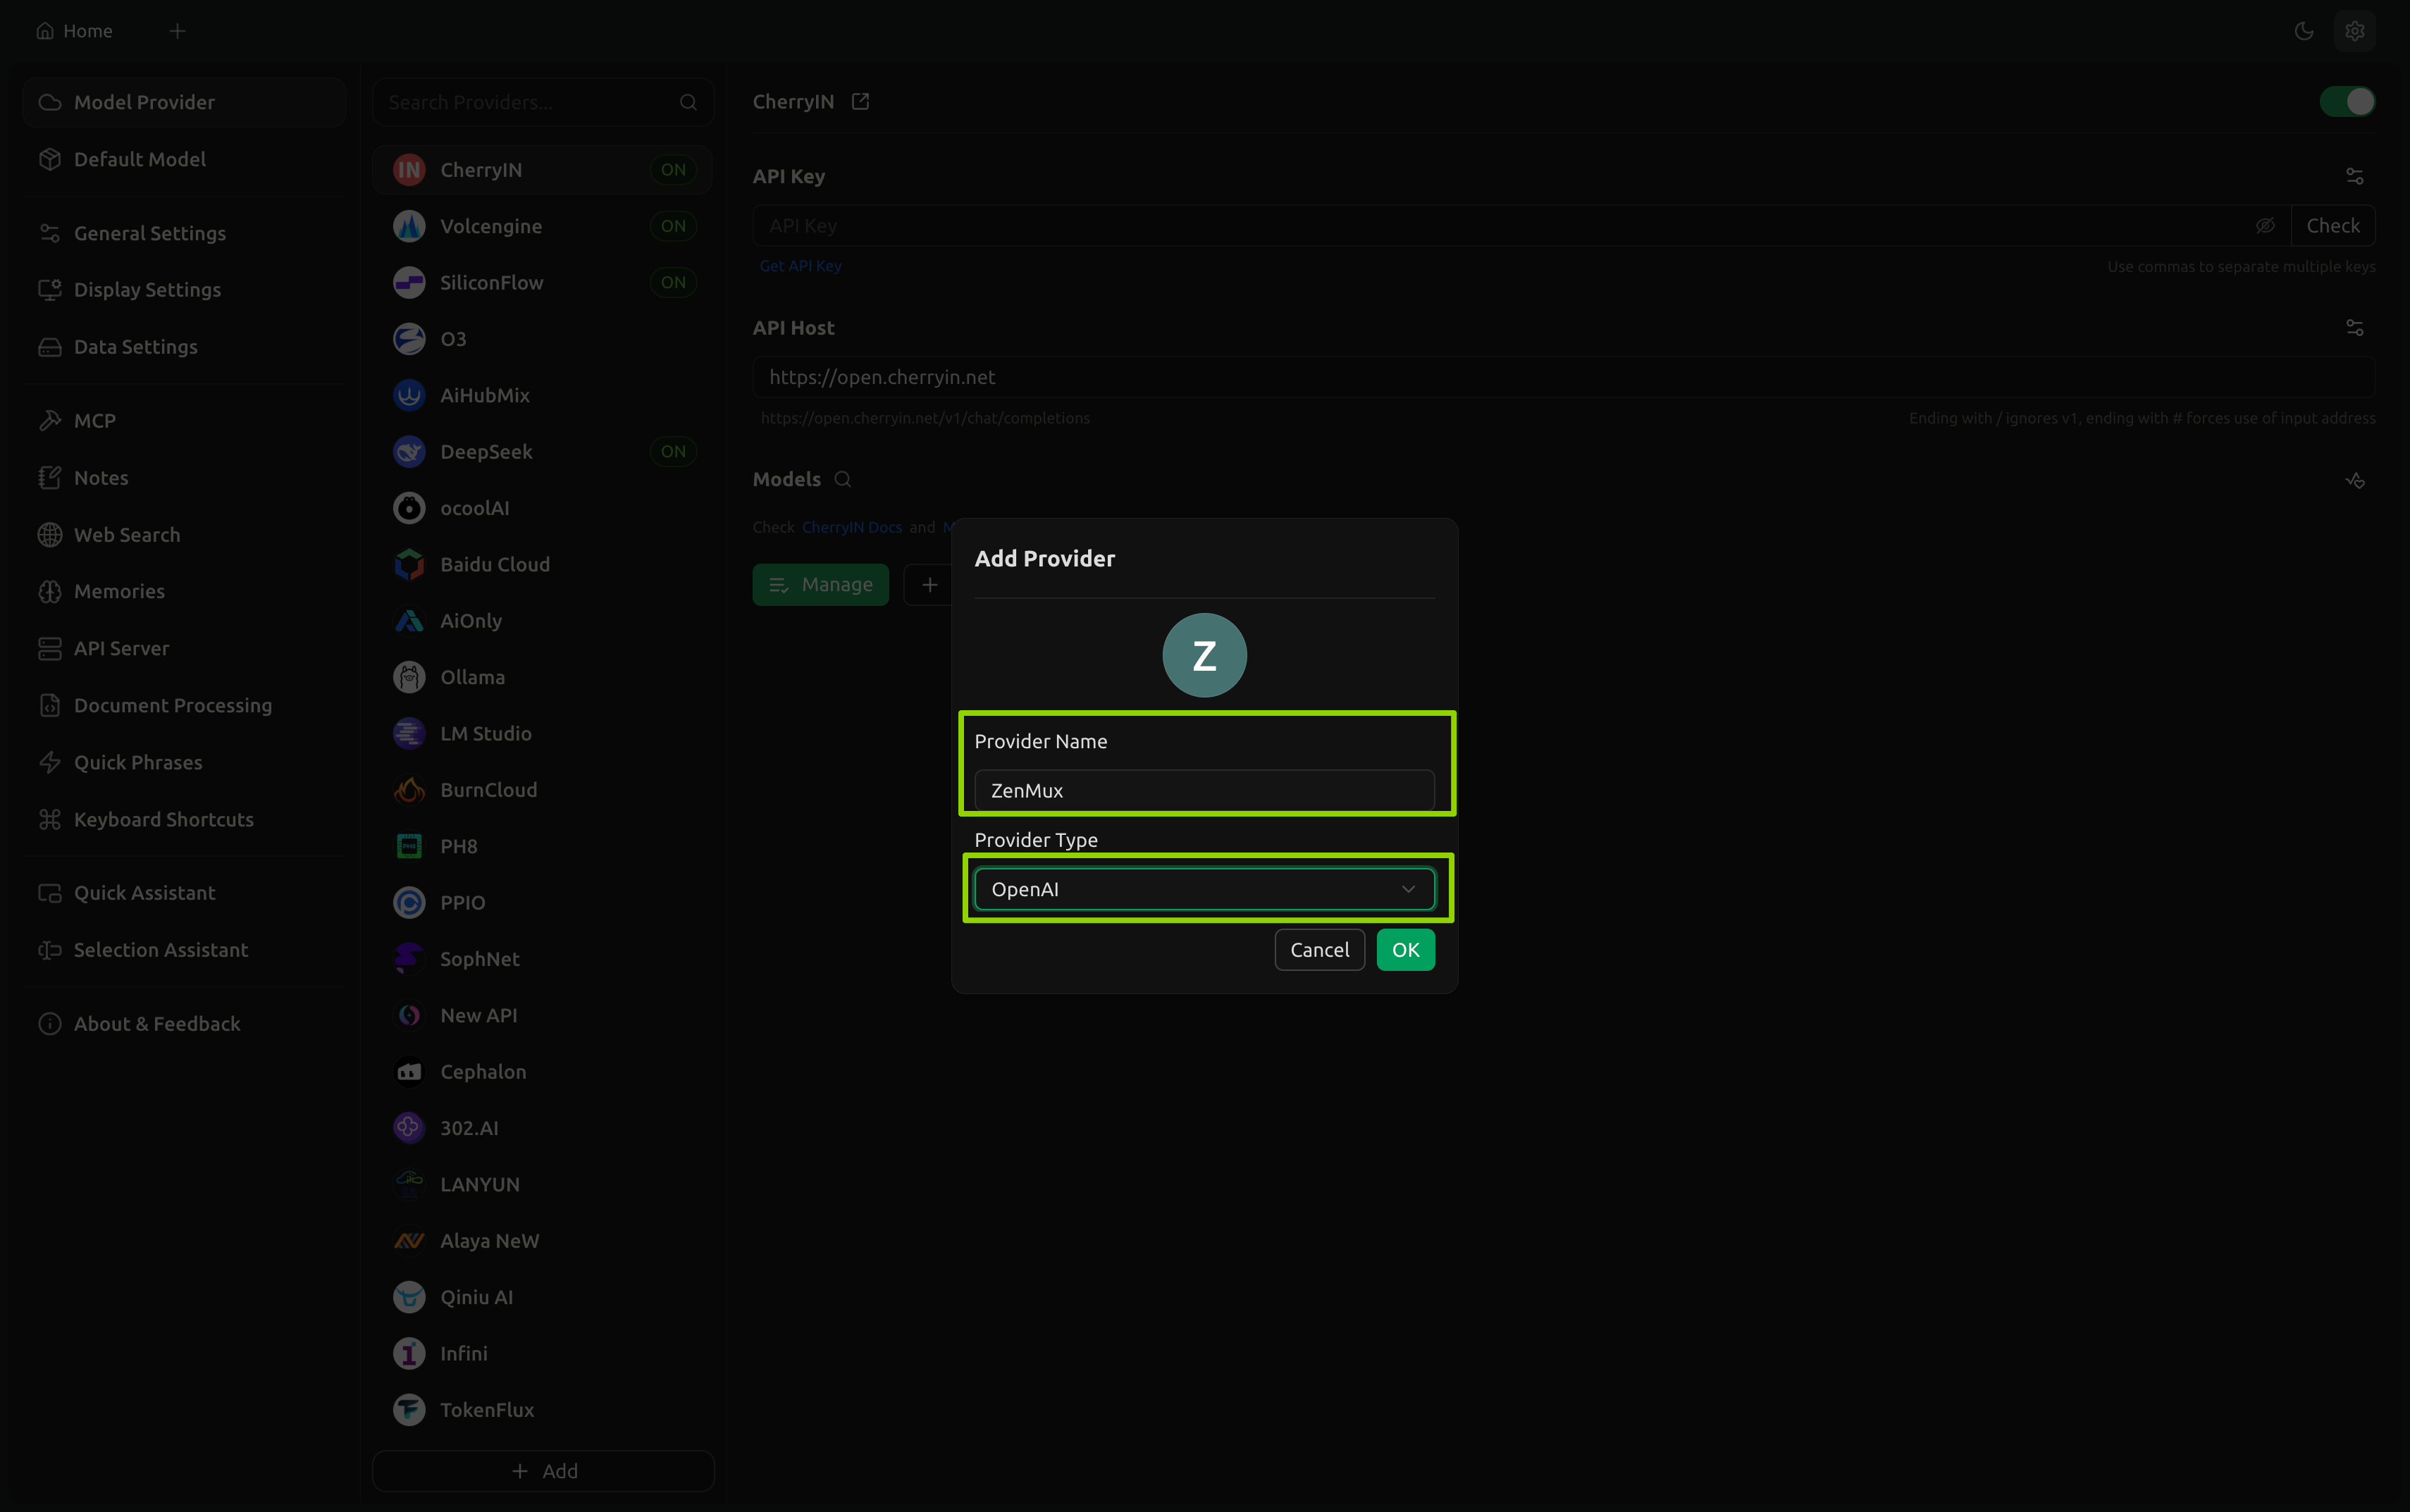
Task: Select the DeepSeek provider row
Action: 543,452
